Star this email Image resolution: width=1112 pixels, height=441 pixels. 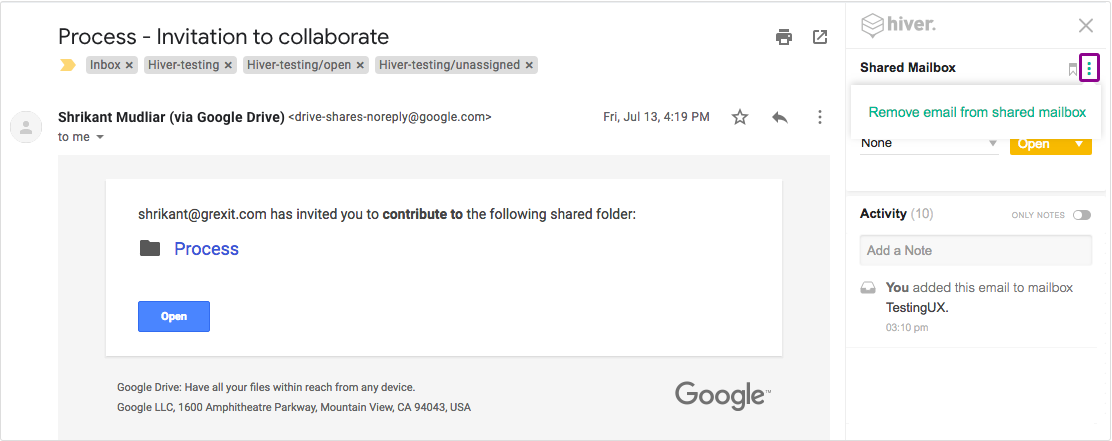click(740, 117)
